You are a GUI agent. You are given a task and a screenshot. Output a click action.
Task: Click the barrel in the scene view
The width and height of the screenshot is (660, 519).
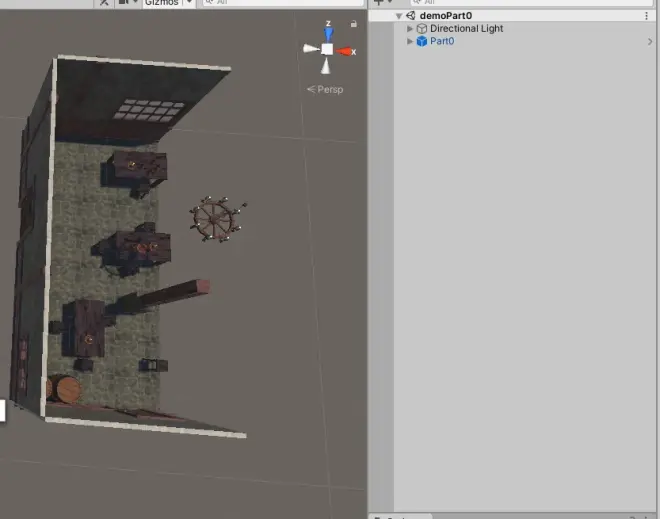(x=67, y=390)
